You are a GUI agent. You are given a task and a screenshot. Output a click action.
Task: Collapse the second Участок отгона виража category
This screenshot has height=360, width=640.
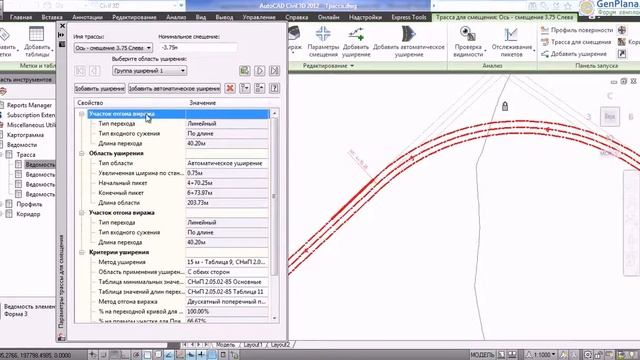tap(82, 213)
